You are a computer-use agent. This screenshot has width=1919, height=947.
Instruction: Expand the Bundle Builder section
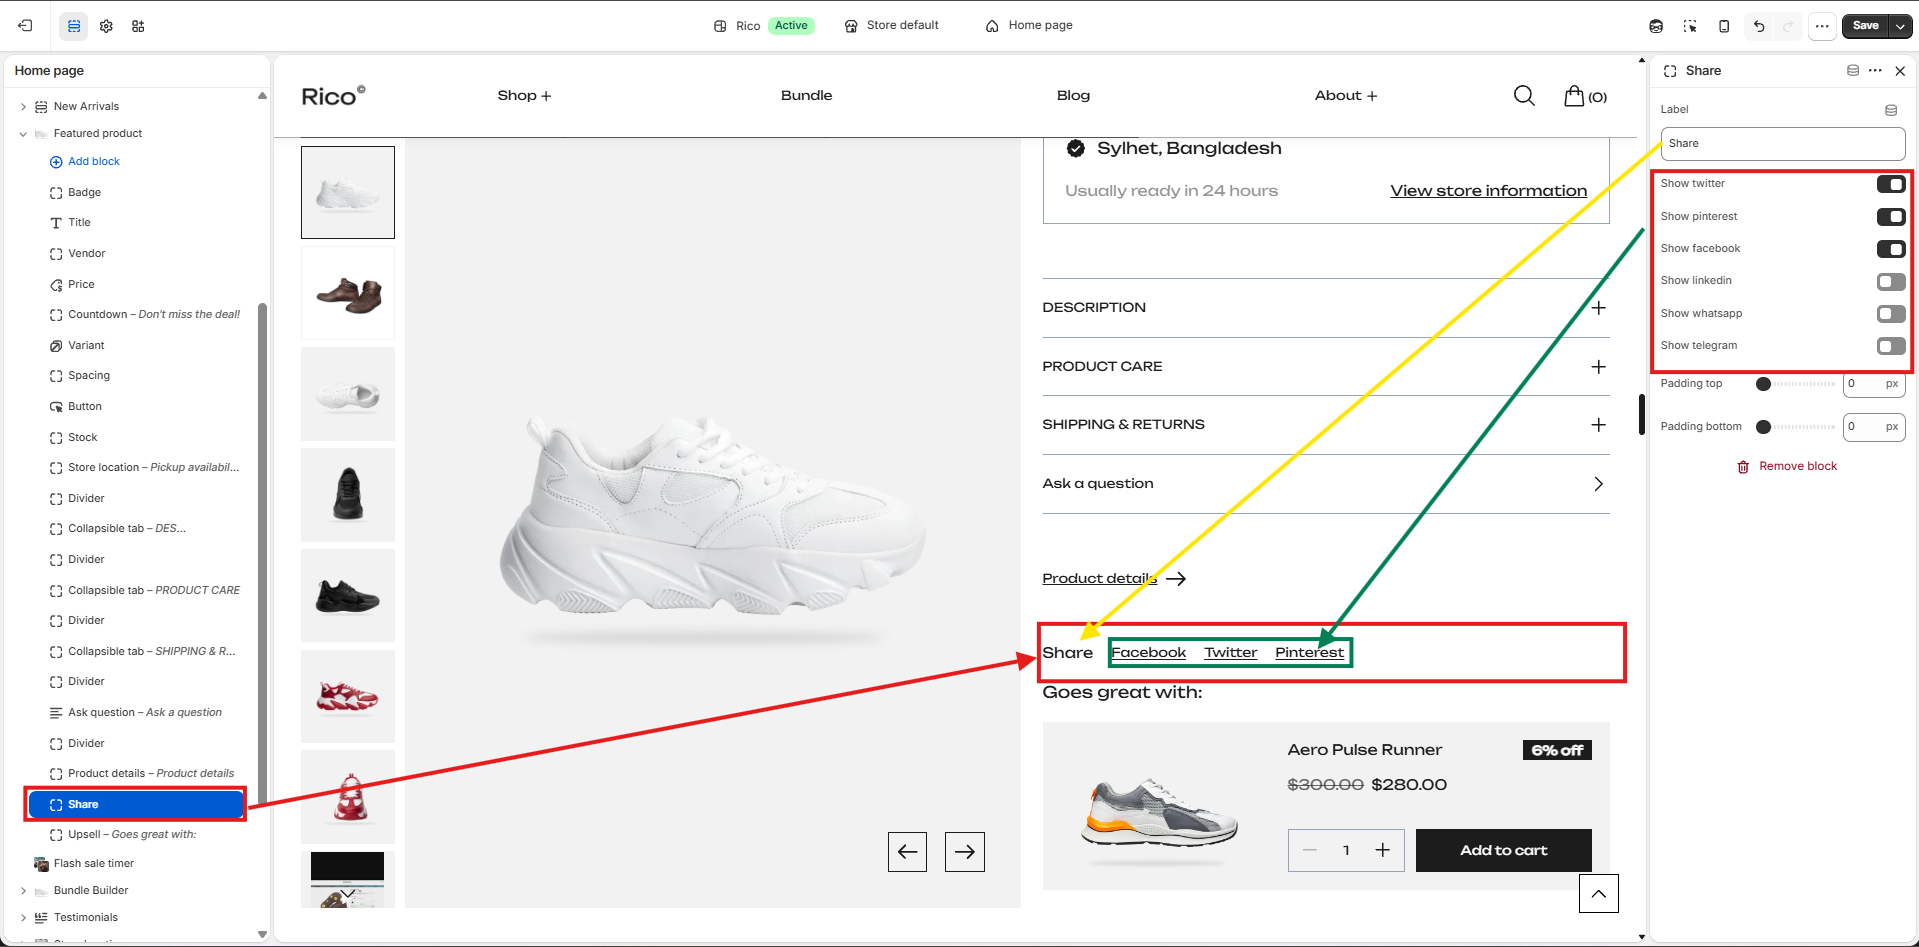(23, 891)
